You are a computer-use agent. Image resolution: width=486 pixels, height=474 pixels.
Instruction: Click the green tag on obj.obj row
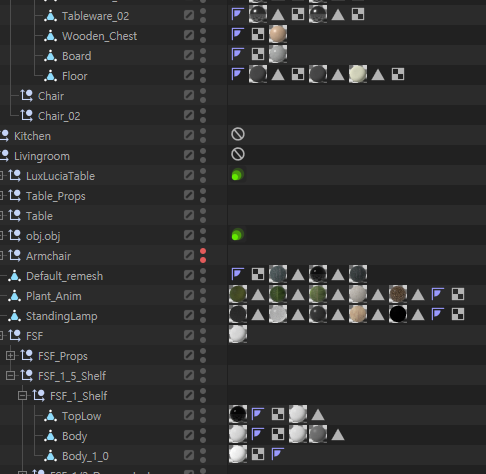(238, 235)
